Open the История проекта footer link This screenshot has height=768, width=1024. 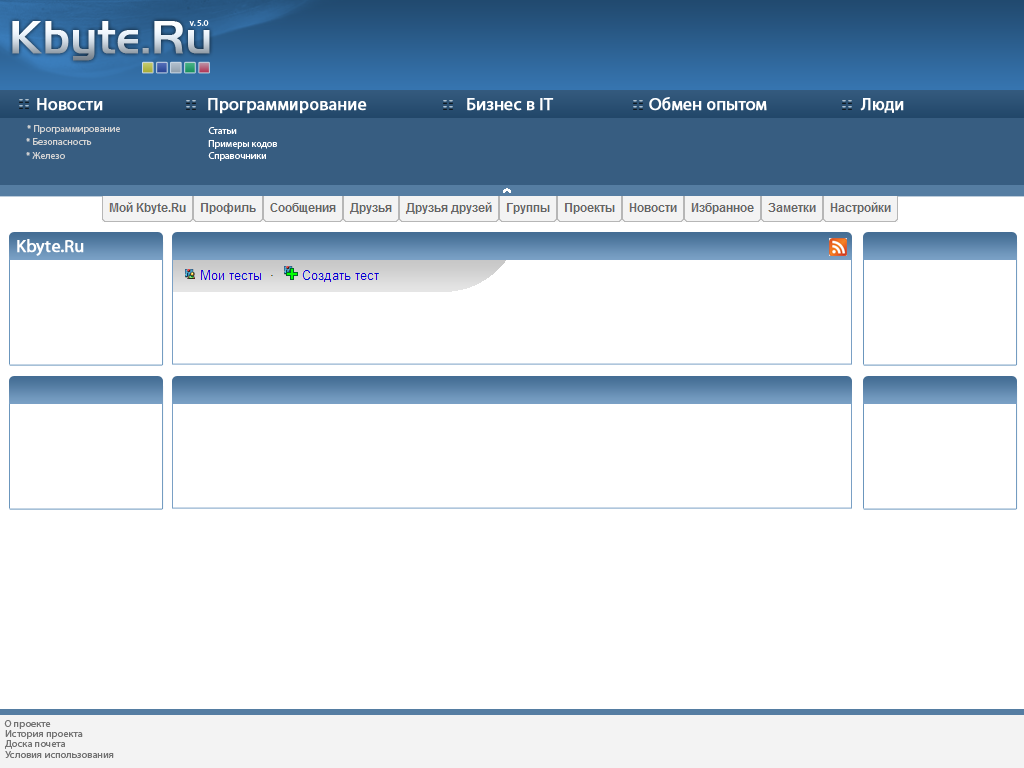click(44, 733)
